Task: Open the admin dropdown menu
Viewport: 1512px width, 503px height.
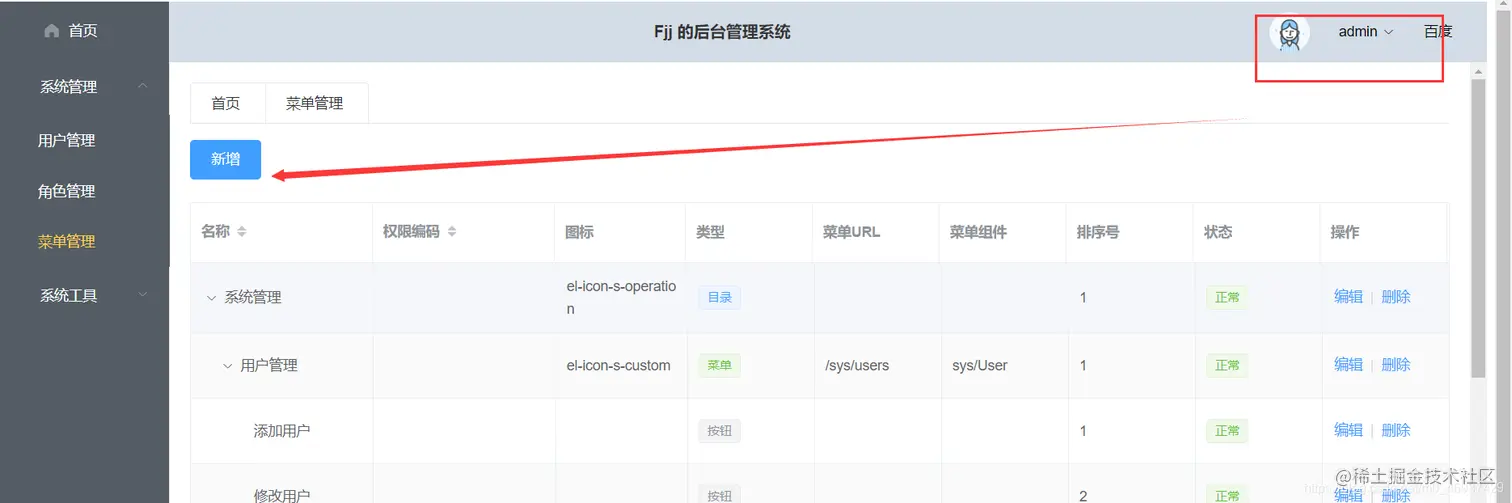Action: pos(1366,32)
